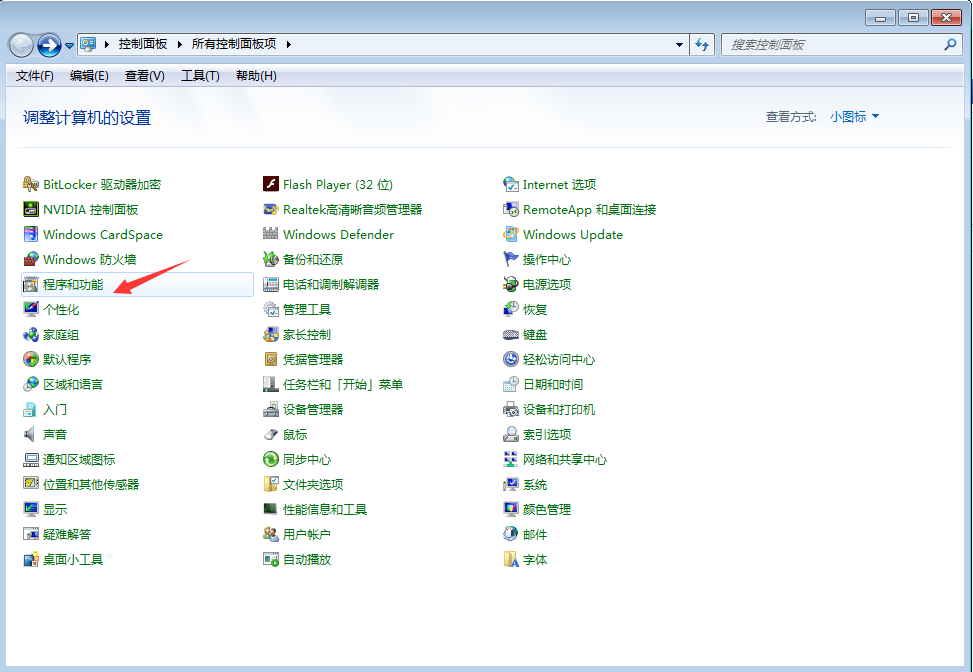The image size is (973, 672).
Task: Open the 用户帐户 link
Action: (x=307, y=534)
